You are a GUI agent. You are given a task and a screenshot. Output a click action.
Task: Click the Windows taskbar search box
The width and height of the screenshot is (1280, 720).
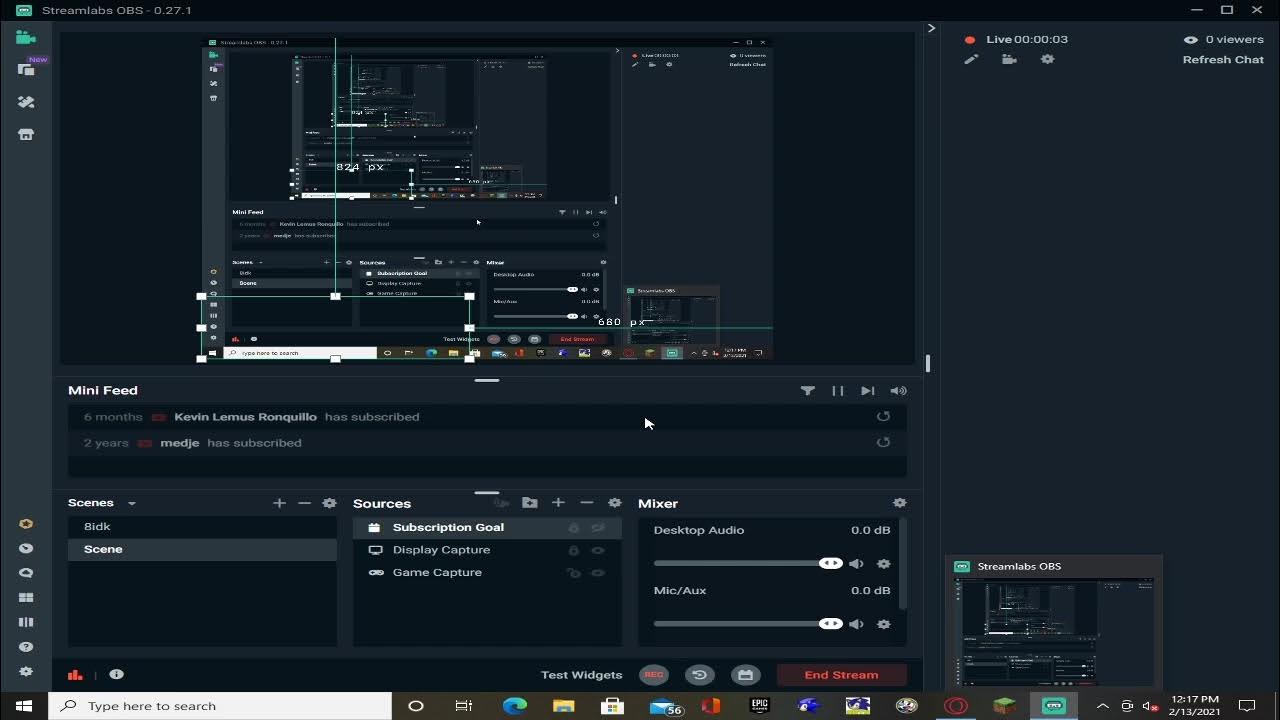[x=220, y=706]
